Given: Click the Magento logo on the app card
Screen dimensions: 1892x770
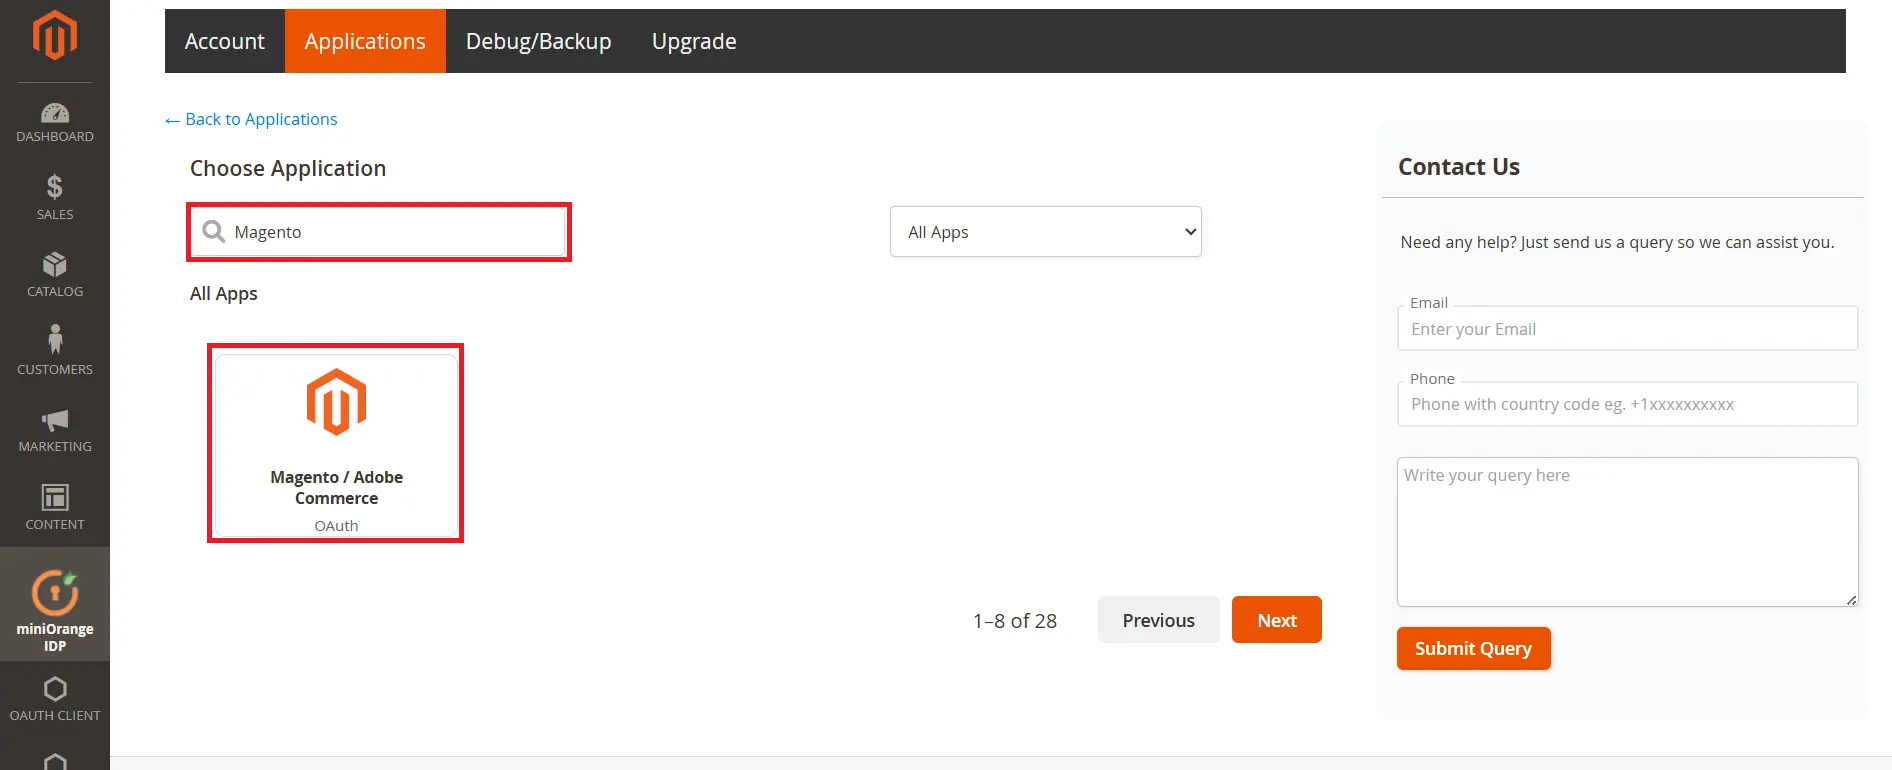Looking at the screenshot, I should point(336,402).
